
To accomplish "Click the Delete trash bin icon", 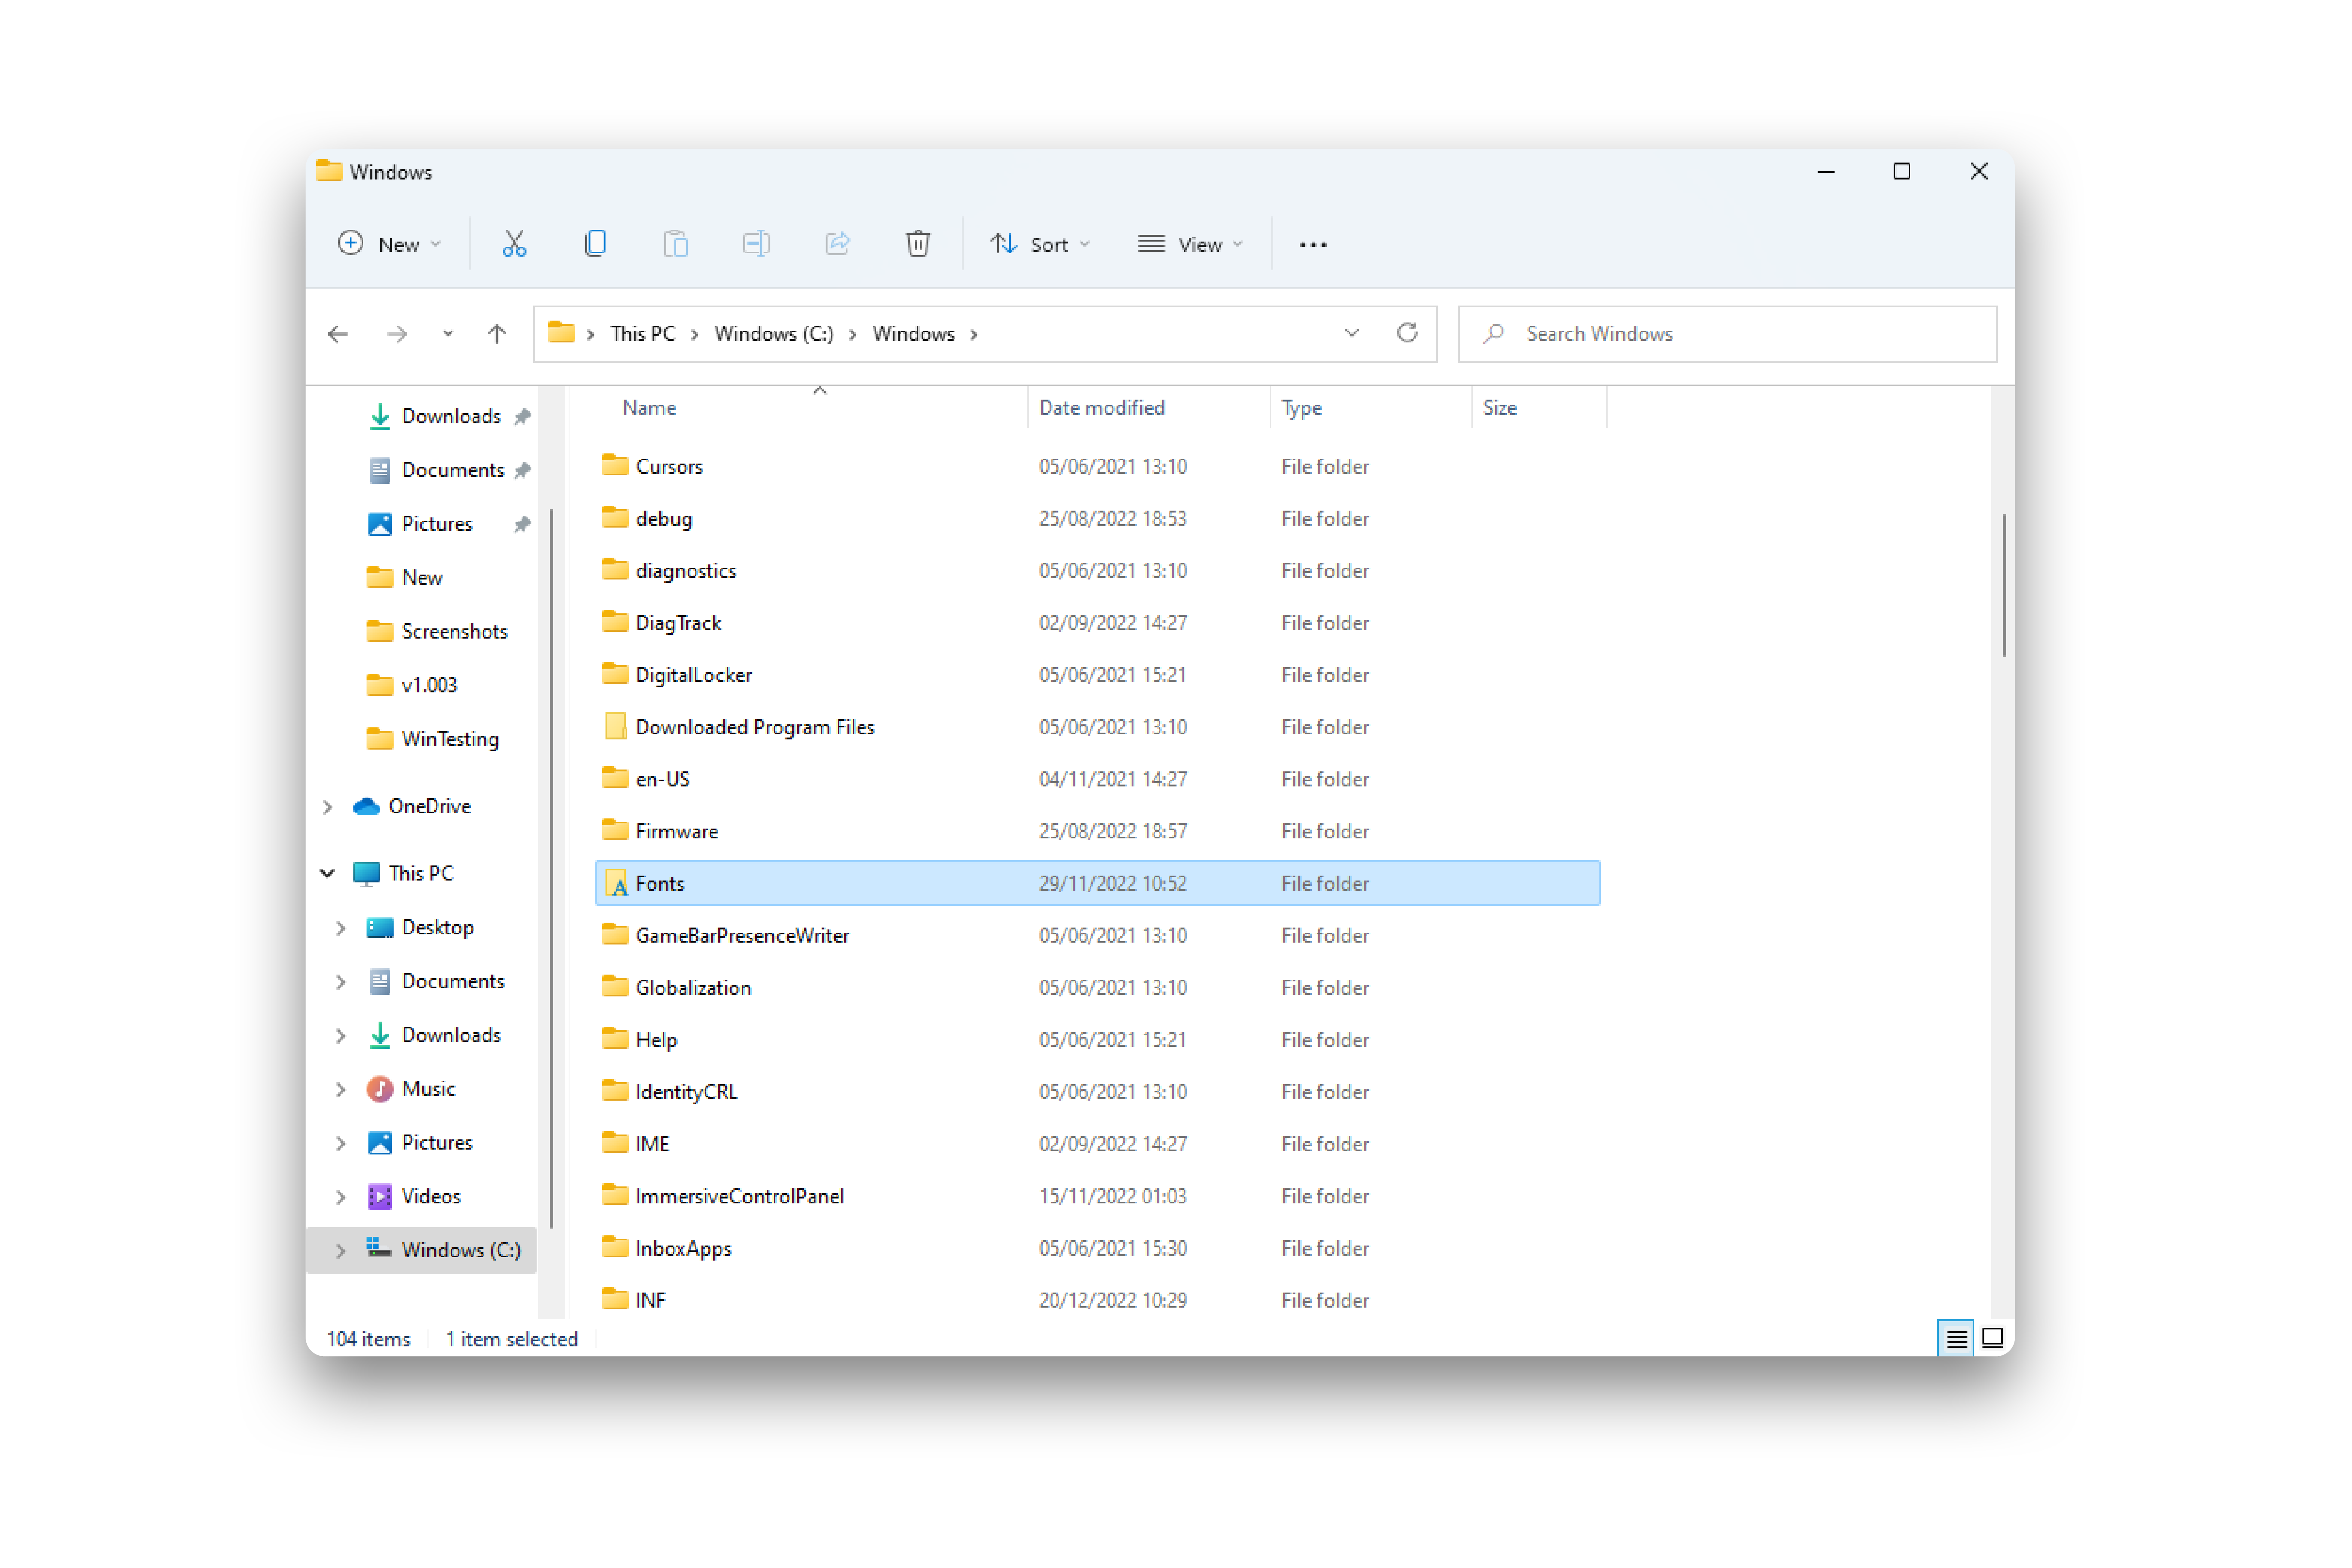I will point(918,244).
